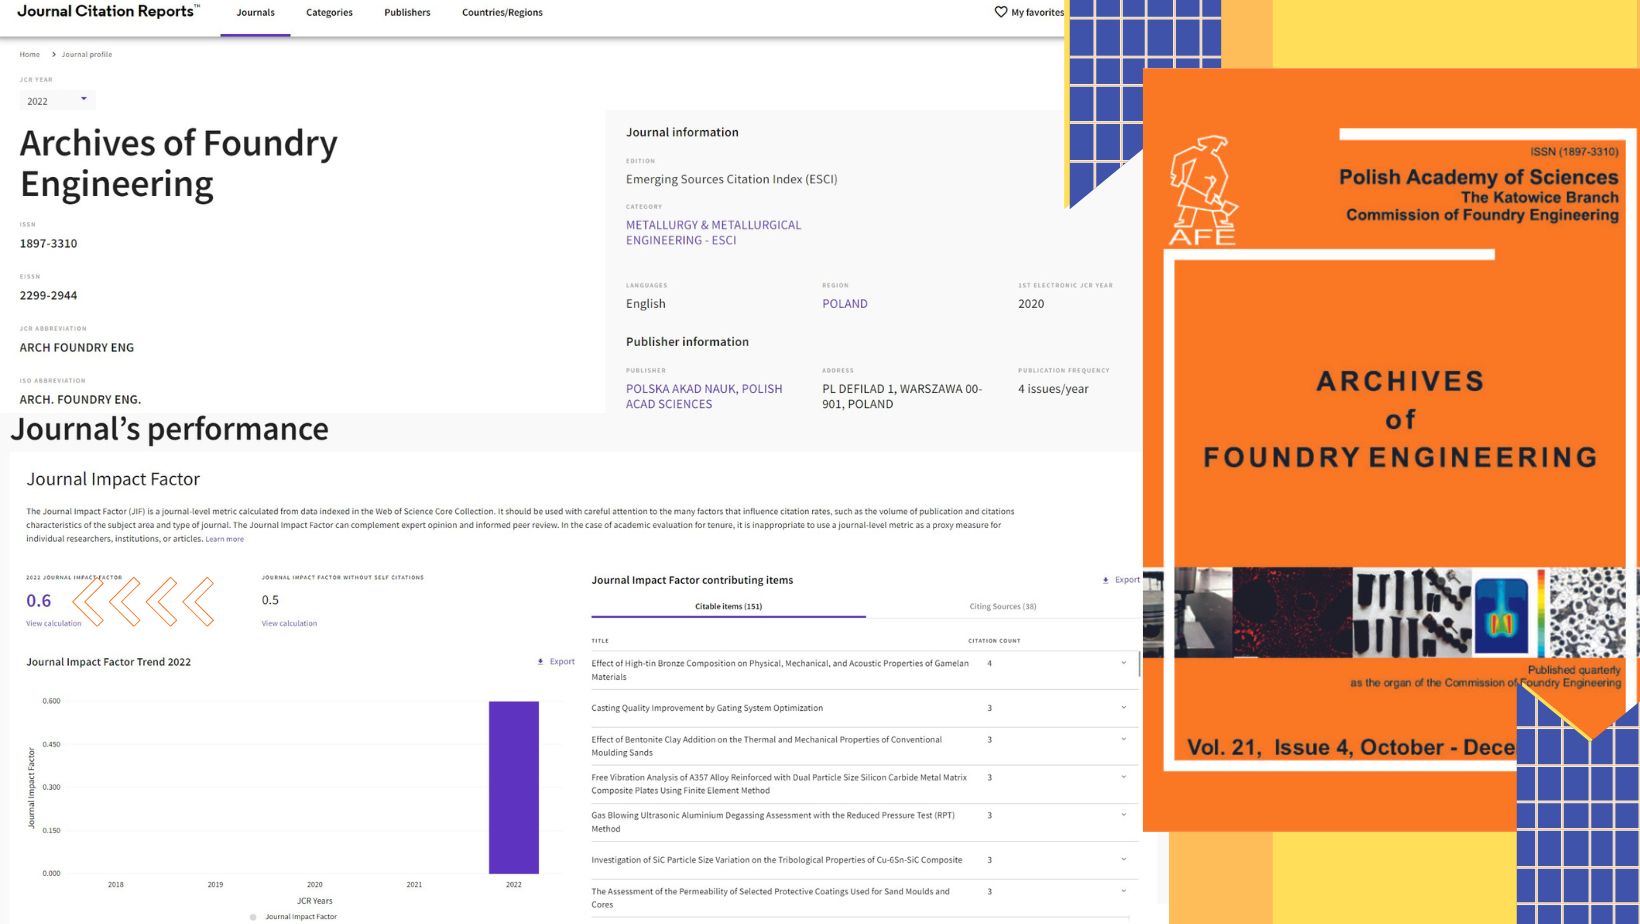The width and height of the screenshot is (1640, 924).
Task: Click the '4 issues/year' frequency text
Action: click(1053, 389)
